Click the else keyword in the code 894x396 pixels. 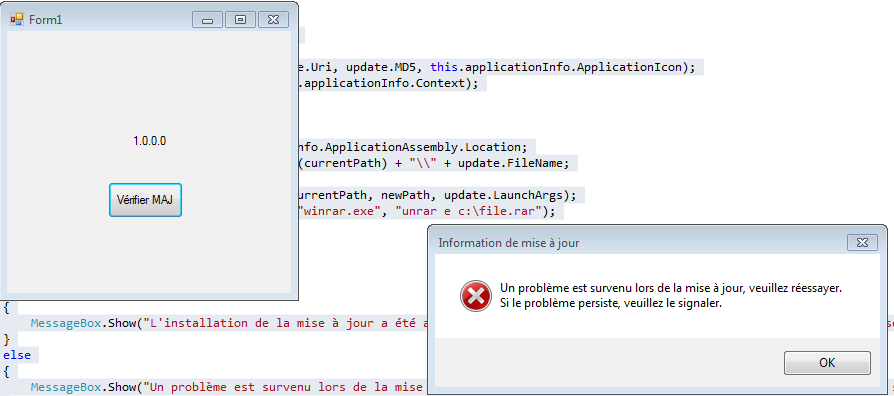point(17,355)
